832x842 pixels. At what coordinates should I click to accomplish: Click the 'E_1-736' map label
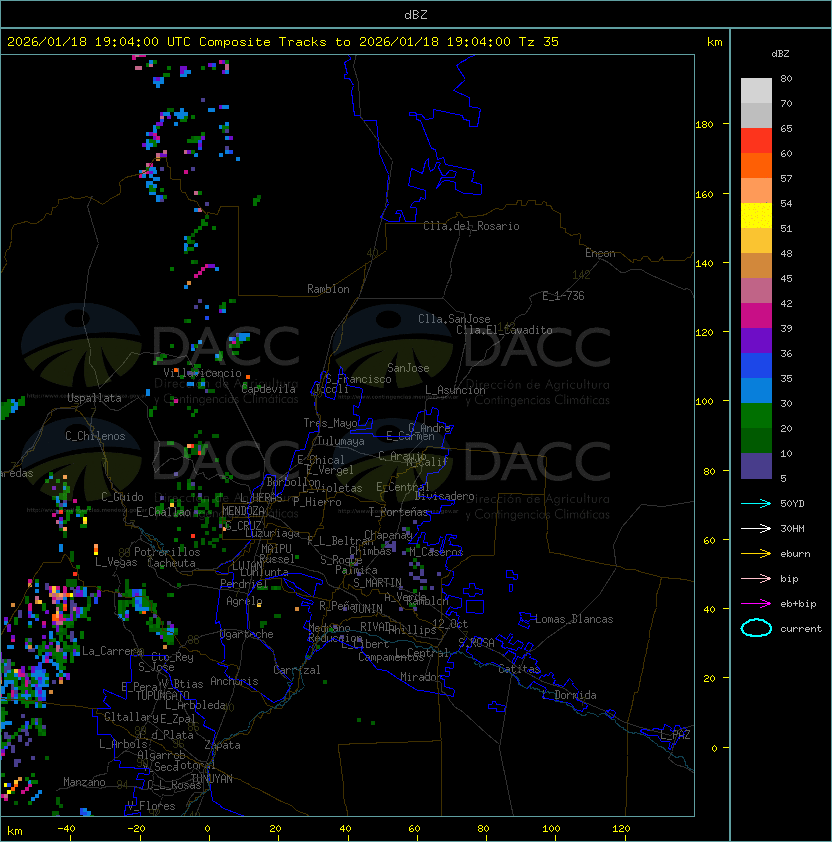coord(563,296)
